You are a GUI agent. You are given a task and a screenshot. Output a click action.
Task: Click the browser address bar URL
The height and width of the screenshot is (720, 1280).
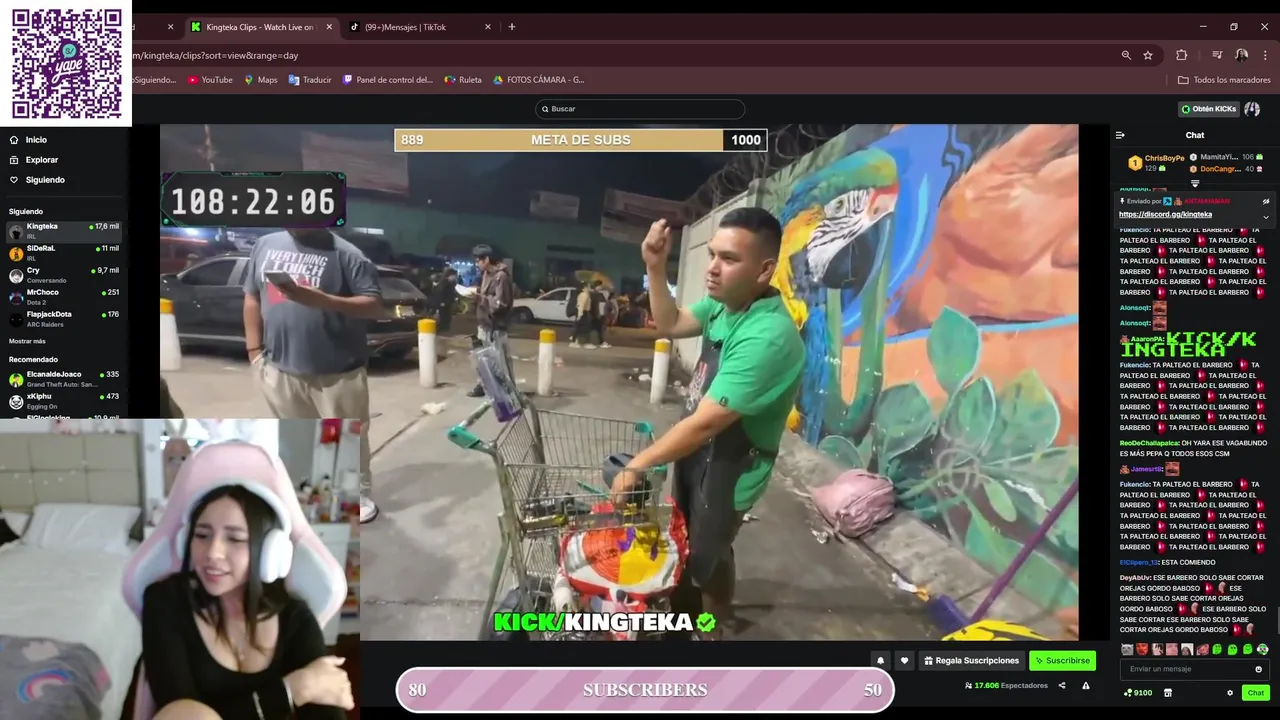pos(215,56)
